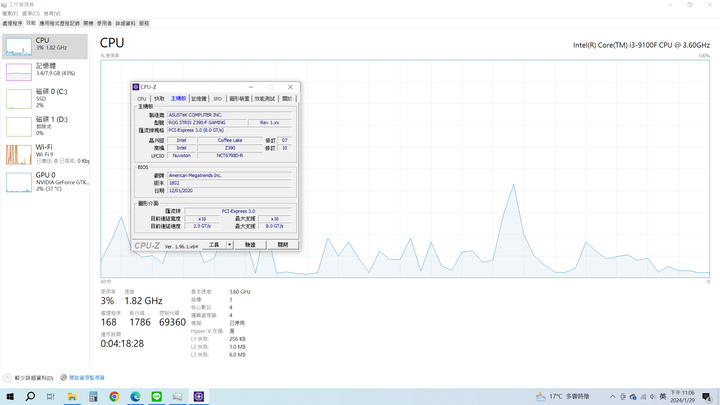Image resolution: width=720 pixels, height=405 pixels.
Task: Click the BIOS version 1802 field
Action: 230,183
